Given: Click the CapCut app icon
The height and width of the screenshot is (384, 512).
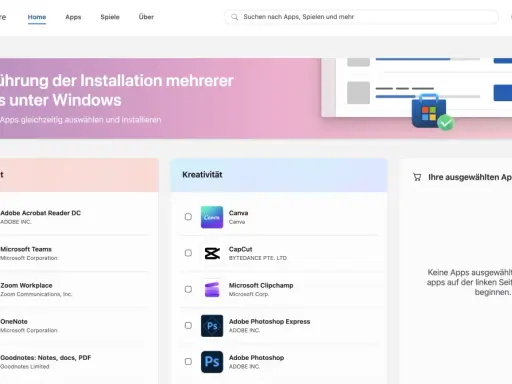Looking at the screenshot, I should coord(212,253).
